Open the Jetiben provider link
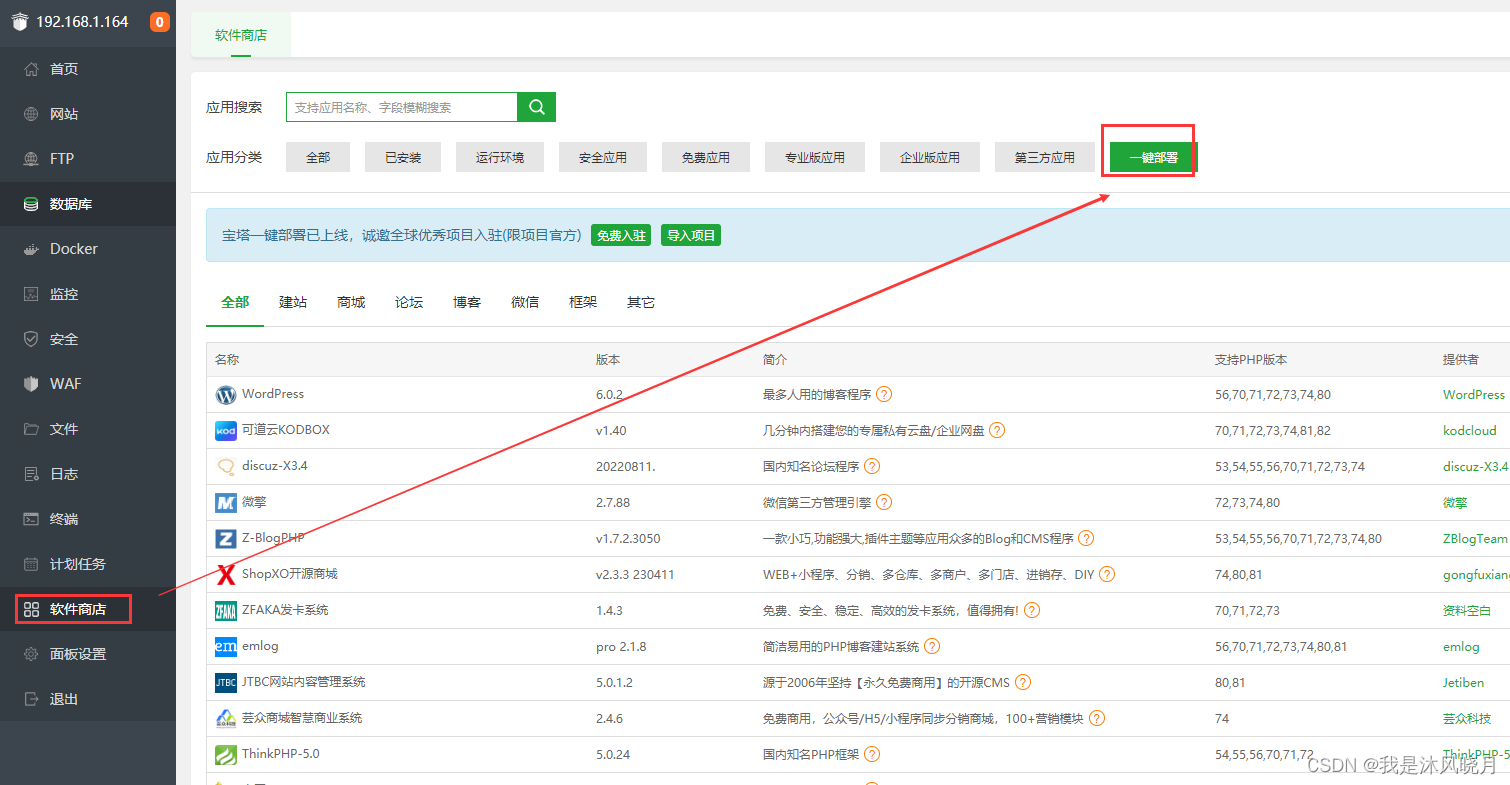Viewport: 1510px width, 785px height. (x=1463, y=682)
